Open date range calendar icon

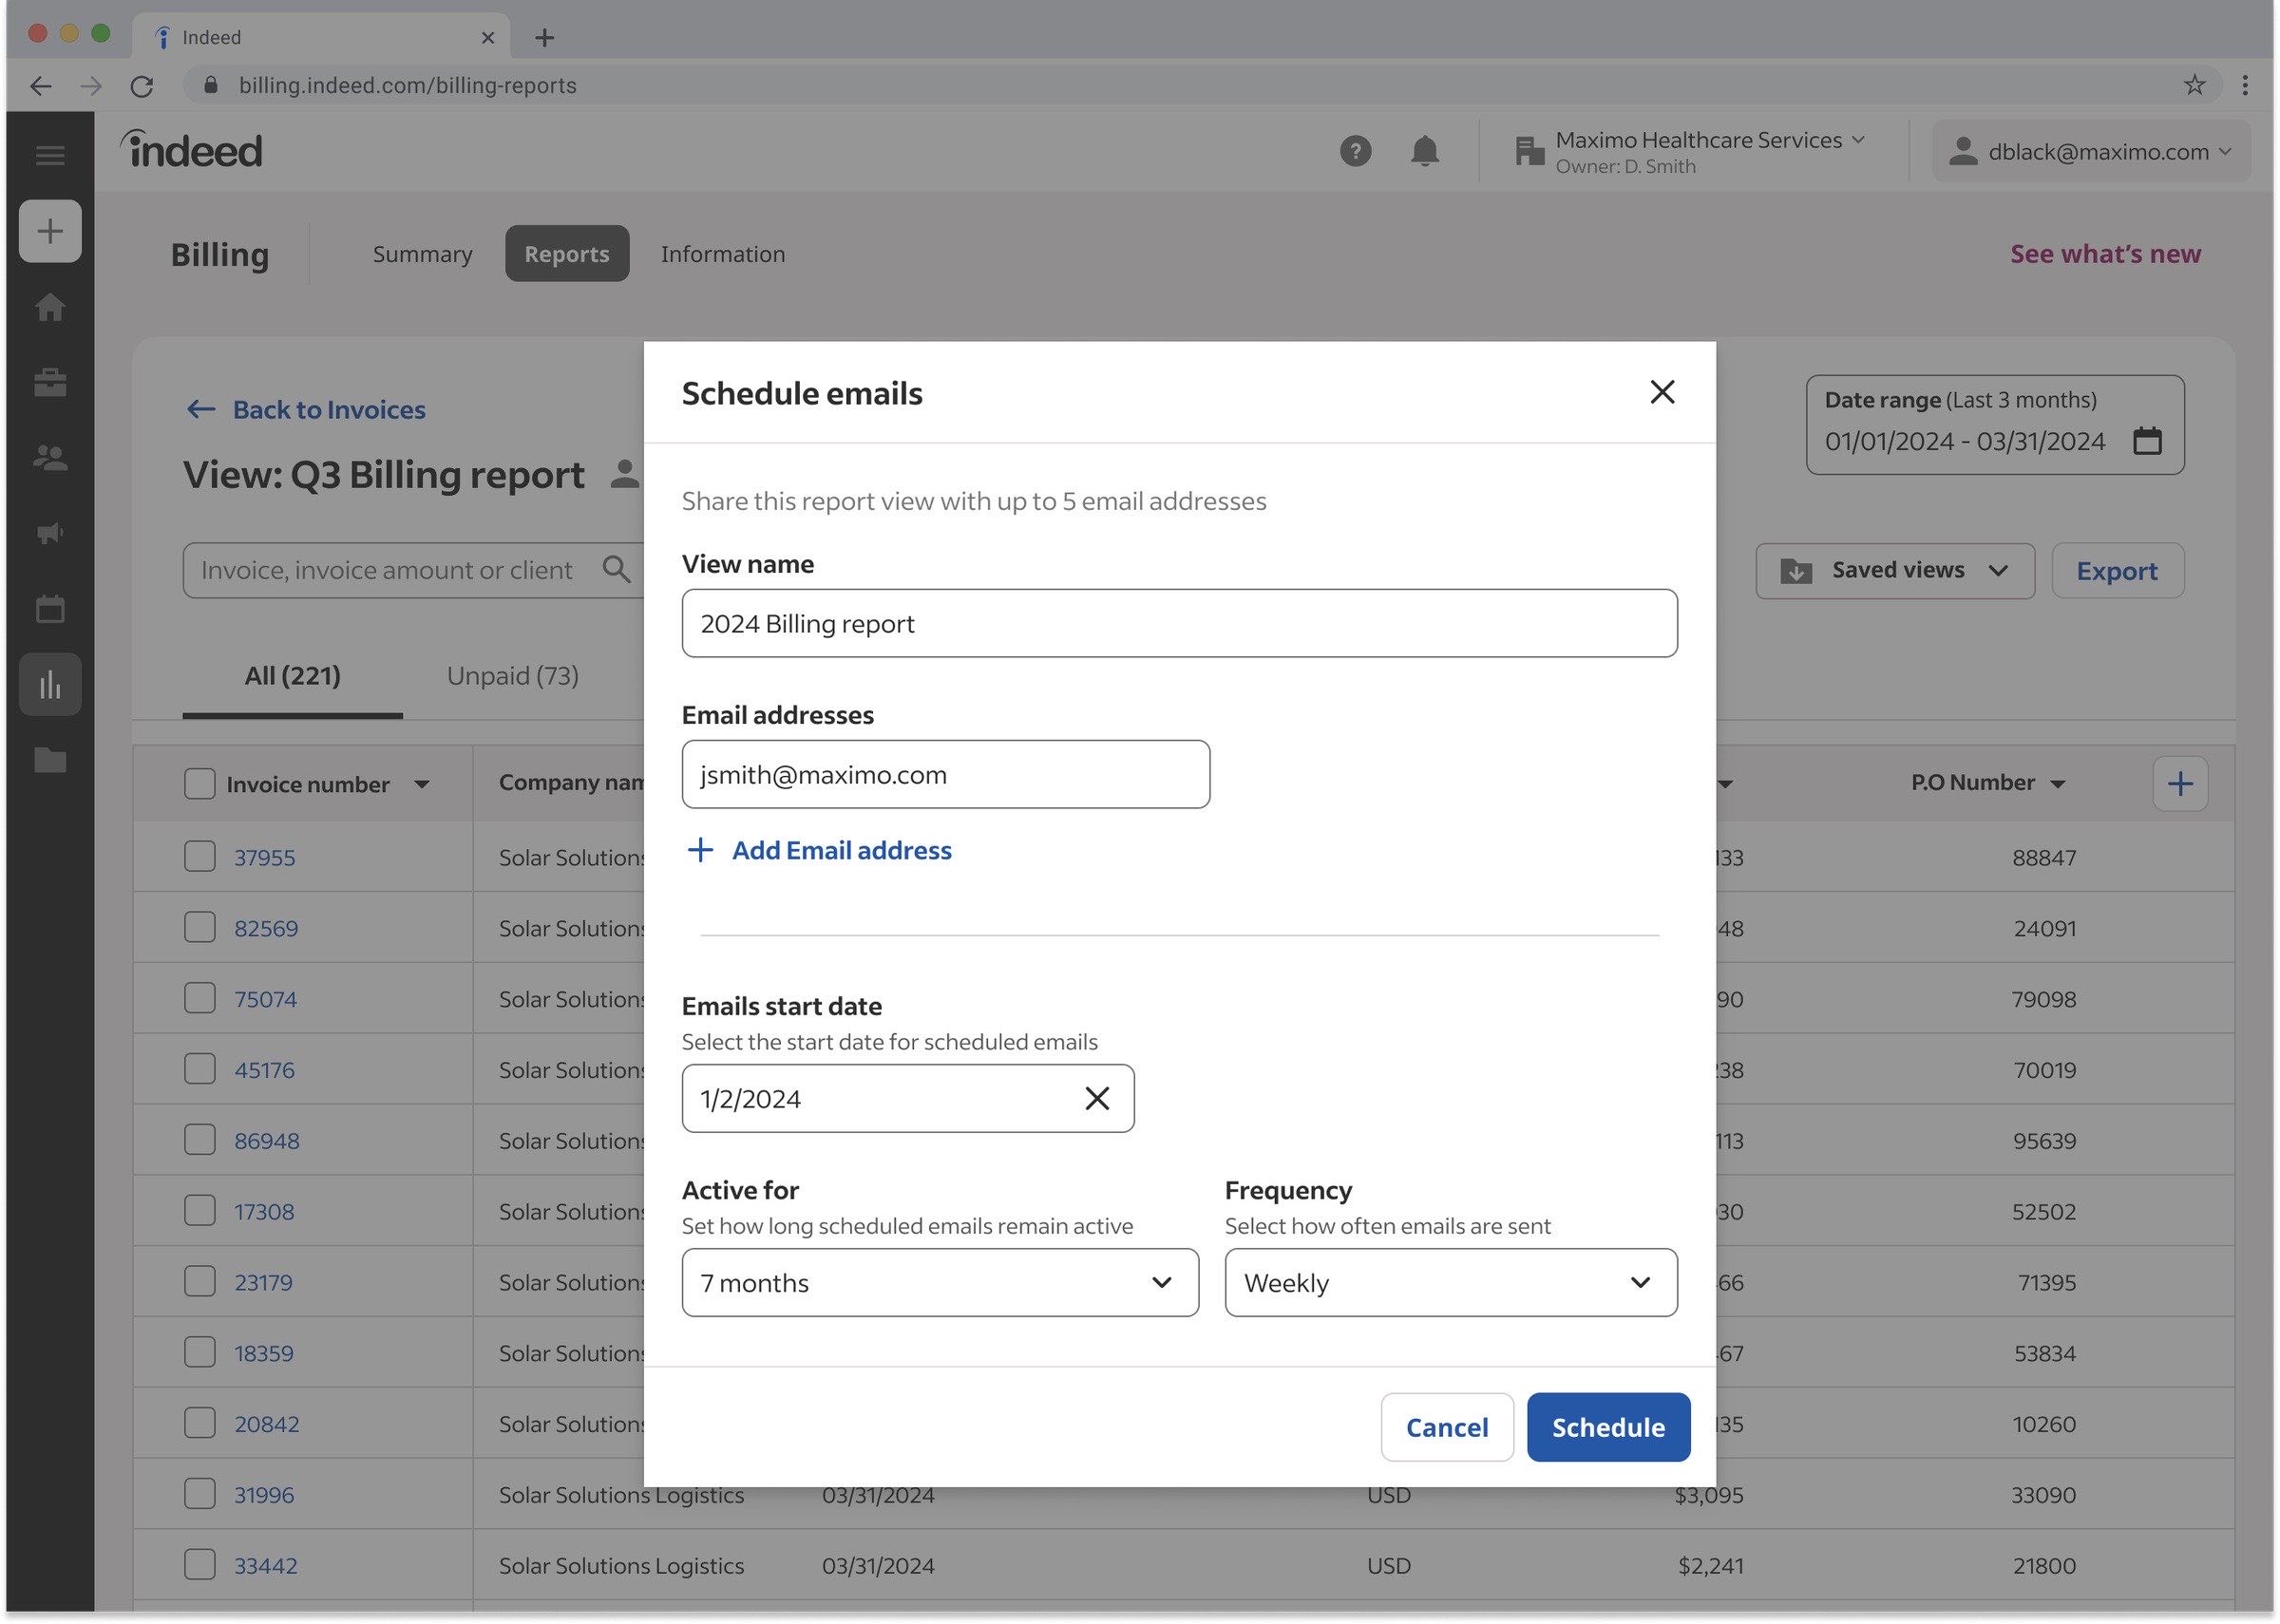(2147, 441)
